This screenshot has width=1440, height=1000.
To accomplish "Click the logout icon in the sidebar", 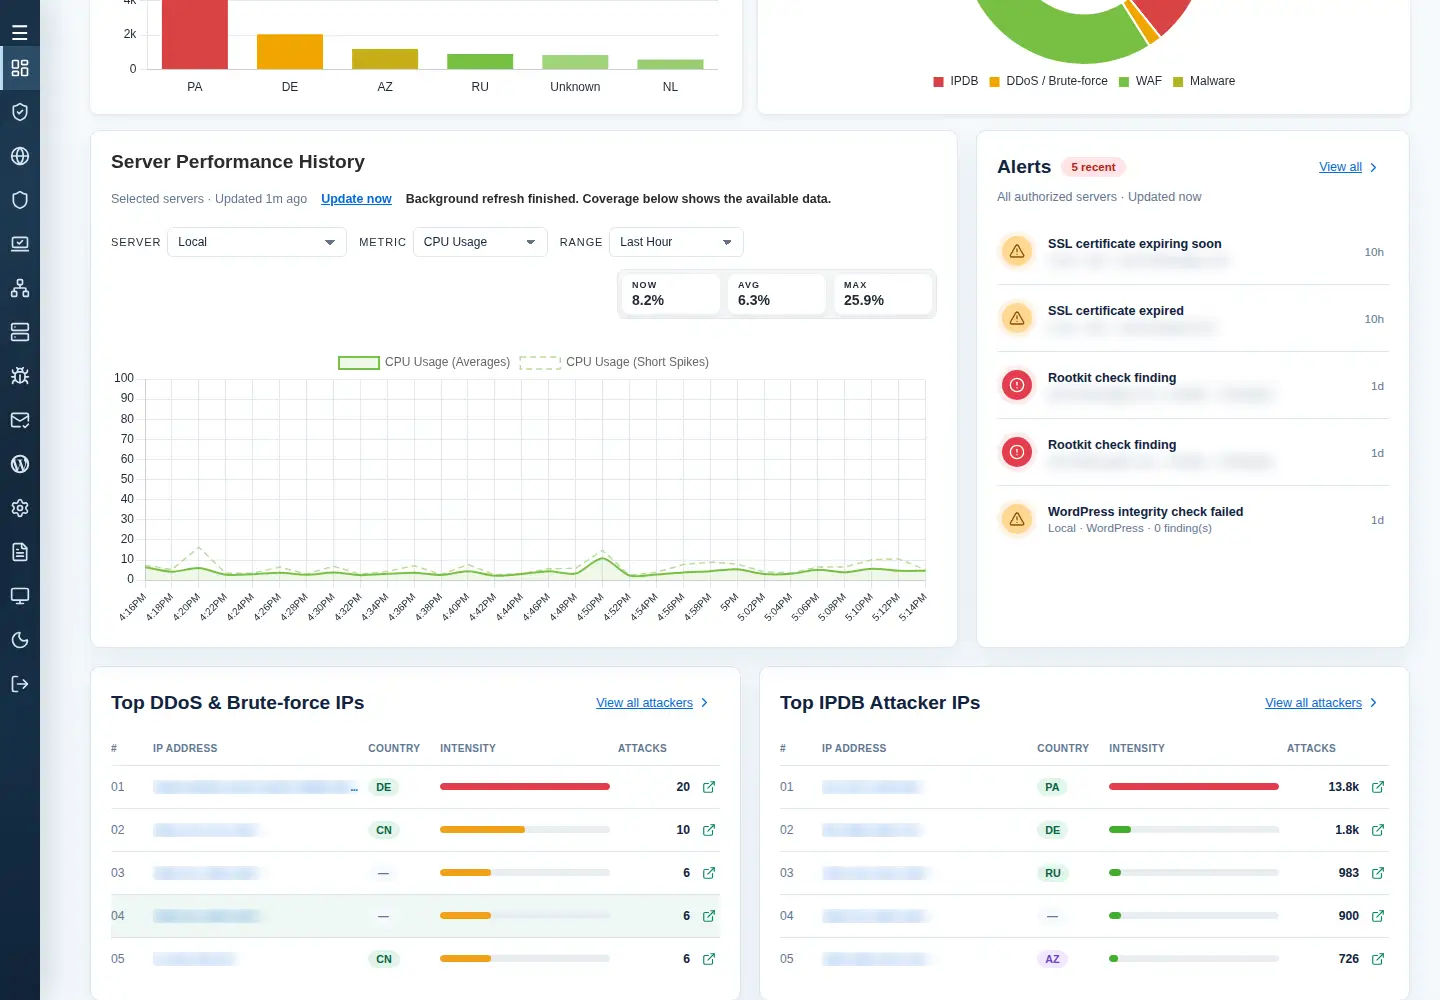I will (x=20, y=684).
